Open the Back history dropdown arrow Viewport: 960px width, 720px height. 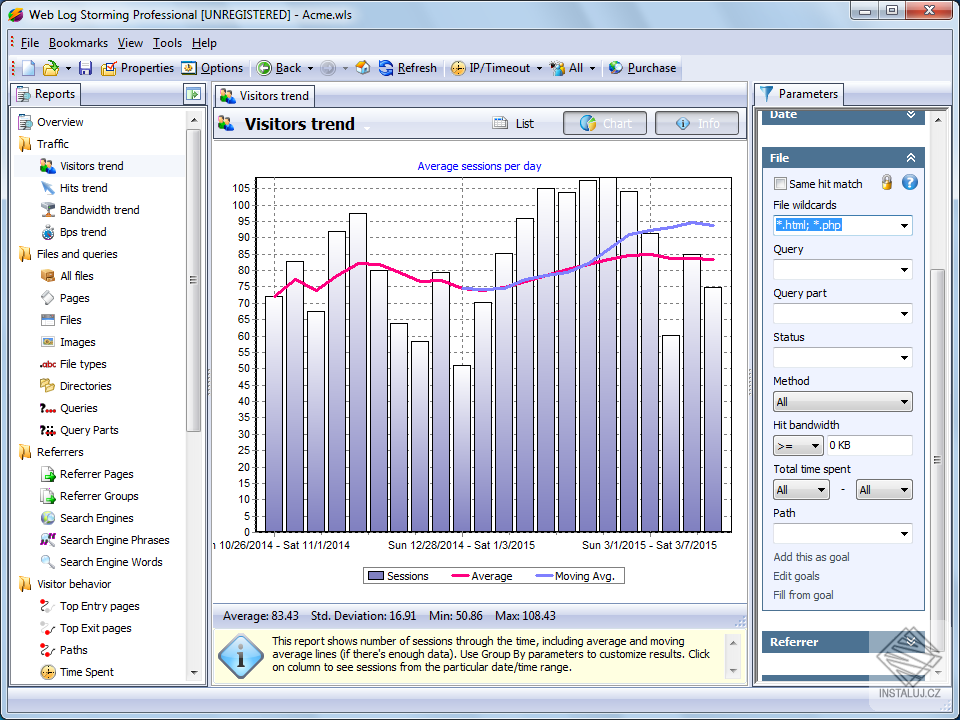(310, 68)
